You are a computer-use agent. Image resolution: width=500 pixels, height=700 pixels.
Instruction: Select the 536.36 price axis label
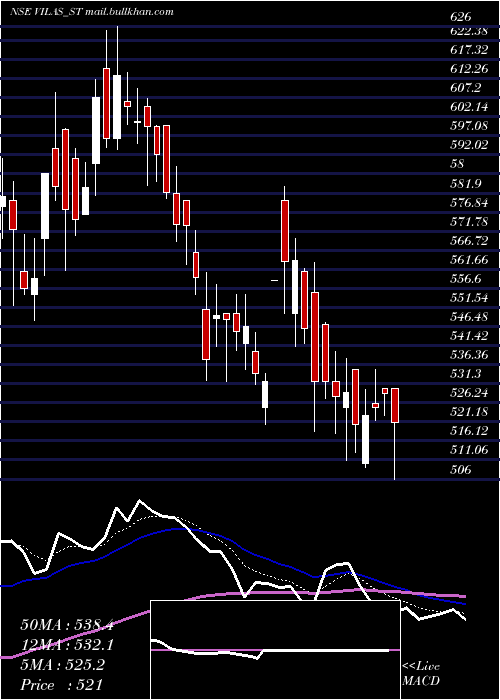(469, 354)
